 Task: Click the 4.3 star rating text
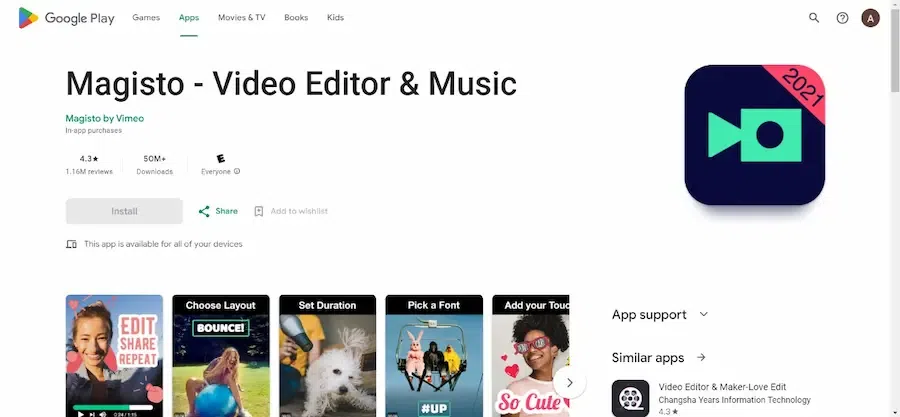point(90,159)
